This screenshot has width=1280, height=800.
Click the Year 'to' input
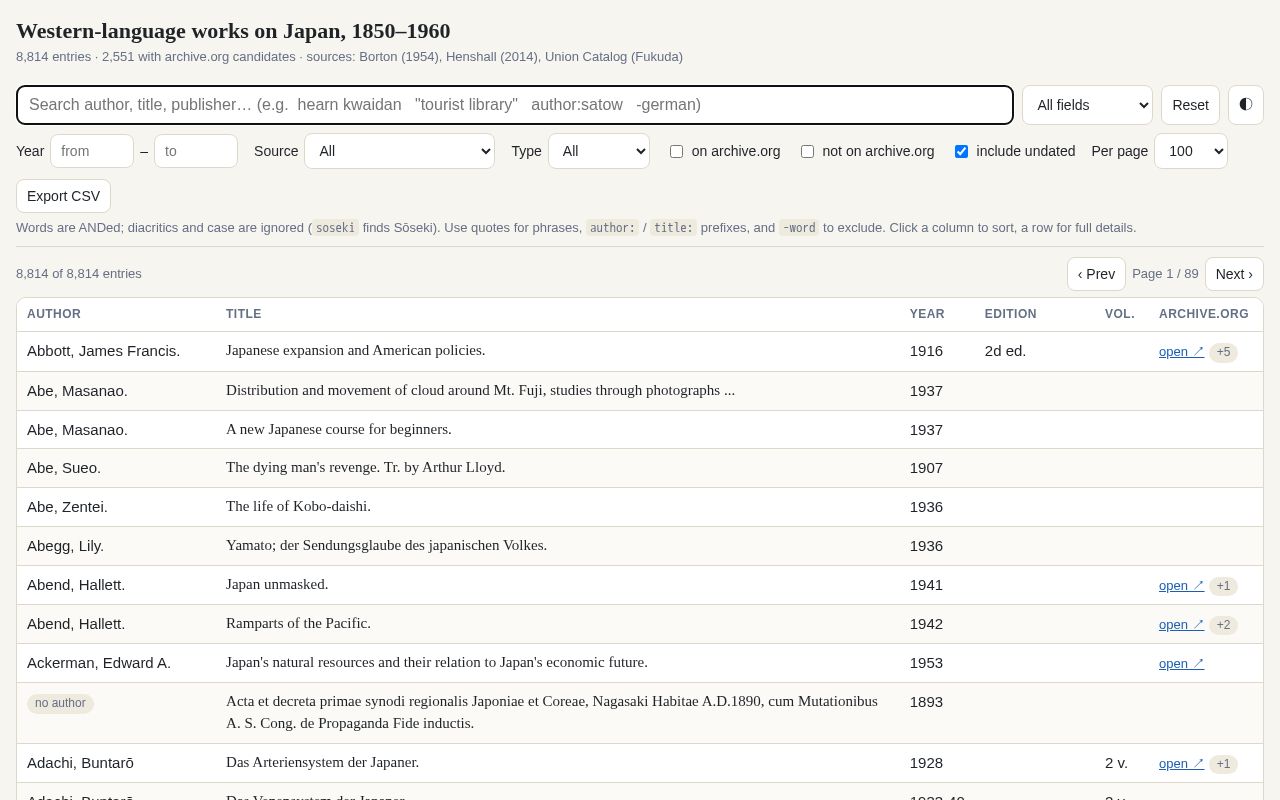coord(196,151)
